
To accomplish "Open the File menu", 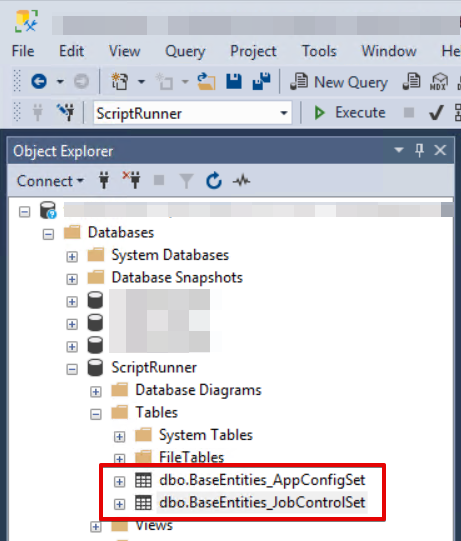I will (x=23, y=51).
